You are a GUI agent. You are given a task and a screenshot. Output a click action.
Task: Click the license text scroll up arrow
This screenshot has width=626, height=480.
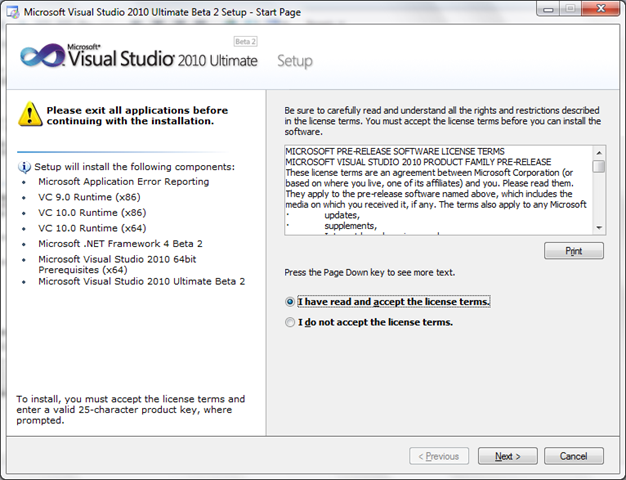pos(599,153)
